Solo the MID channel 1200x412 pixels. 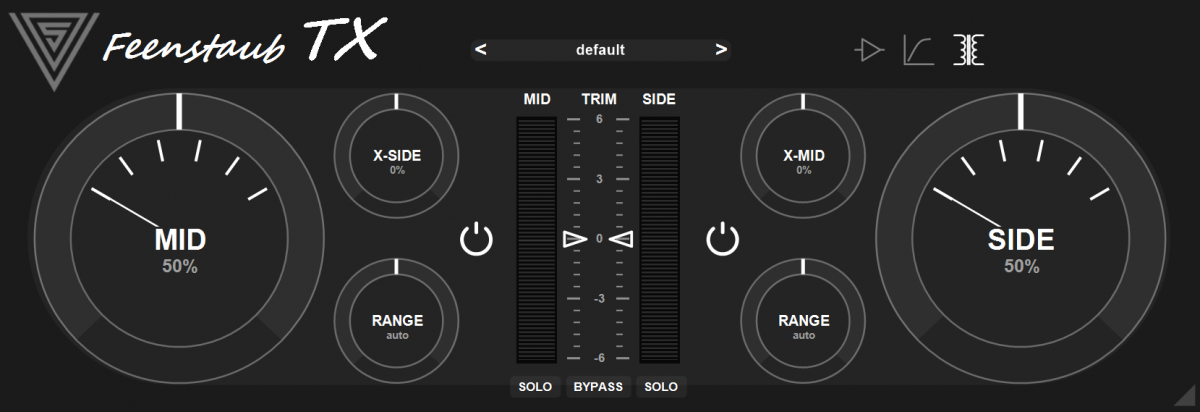(x=535, y=387)
